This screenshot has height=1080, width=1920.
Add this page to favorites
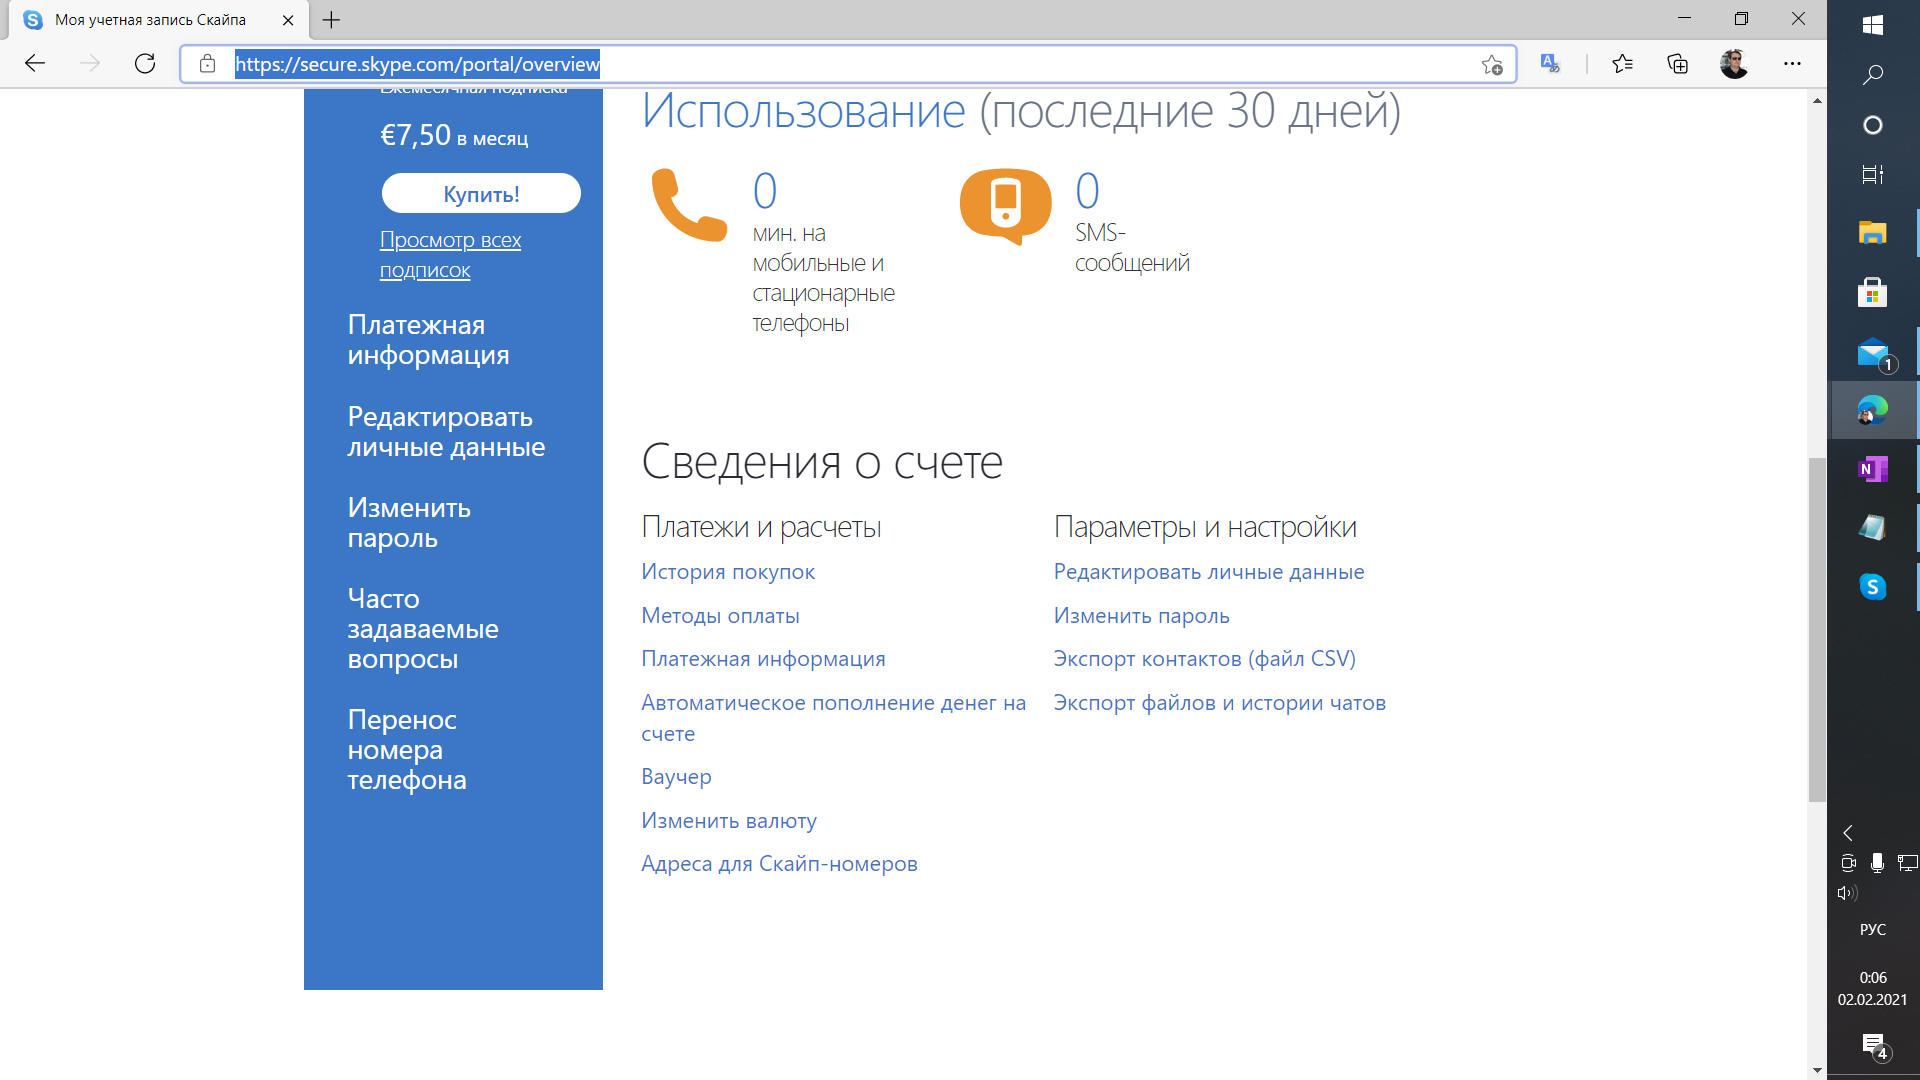coord(1492,65)
